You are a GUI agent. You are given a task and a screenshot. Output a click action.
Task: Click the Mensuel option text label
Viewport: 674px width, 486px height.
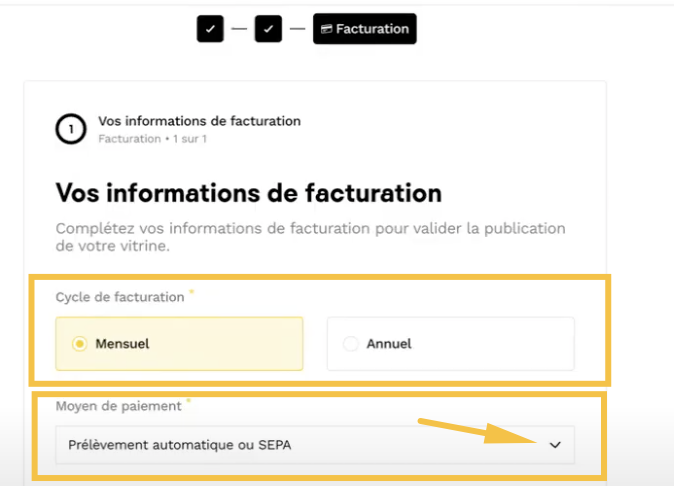click(x=121, y=344)
